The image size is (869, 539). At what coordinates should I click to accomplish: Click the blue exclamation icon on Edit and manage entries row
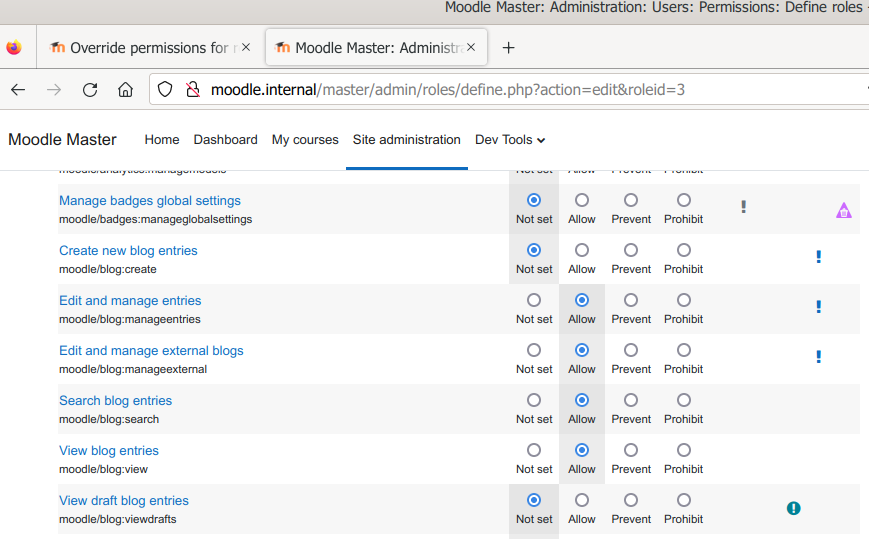[819, 306]
